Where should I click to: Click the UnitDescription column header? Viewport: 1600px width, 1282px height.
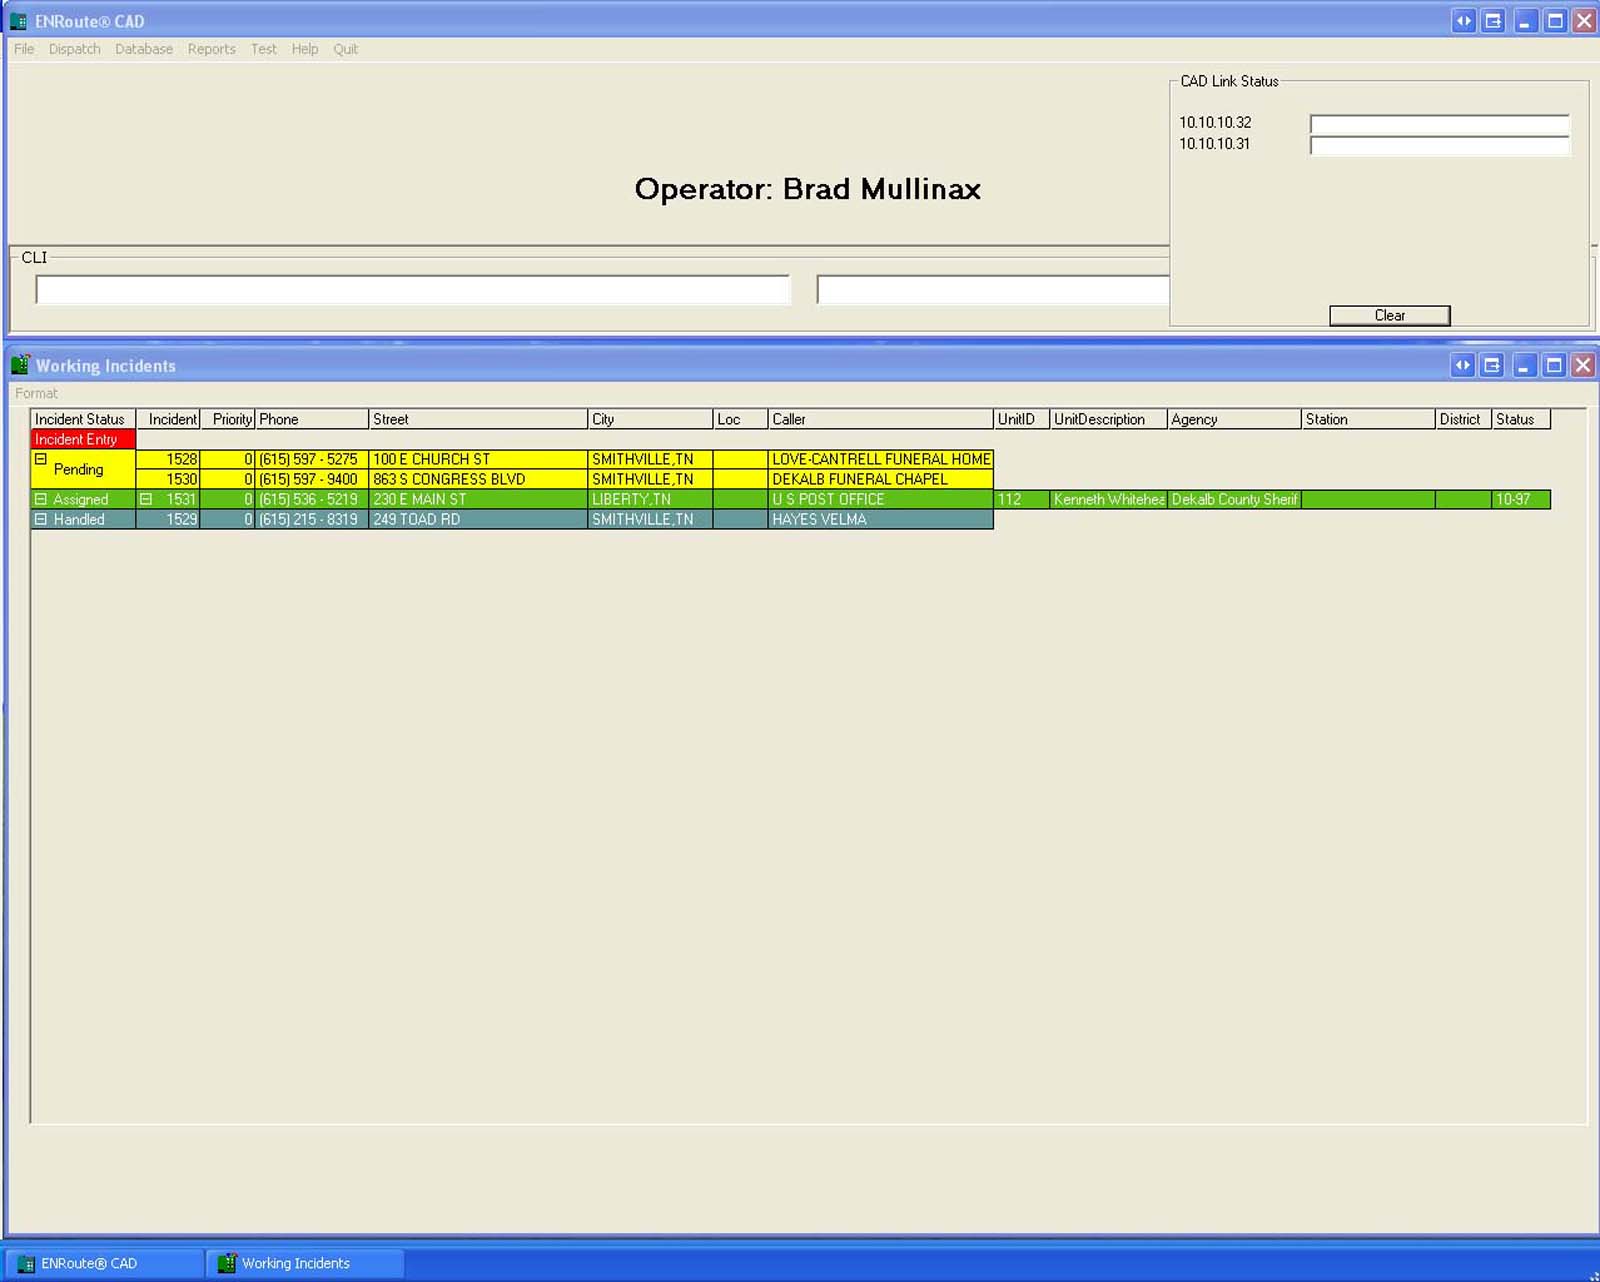click(1108, 420)
